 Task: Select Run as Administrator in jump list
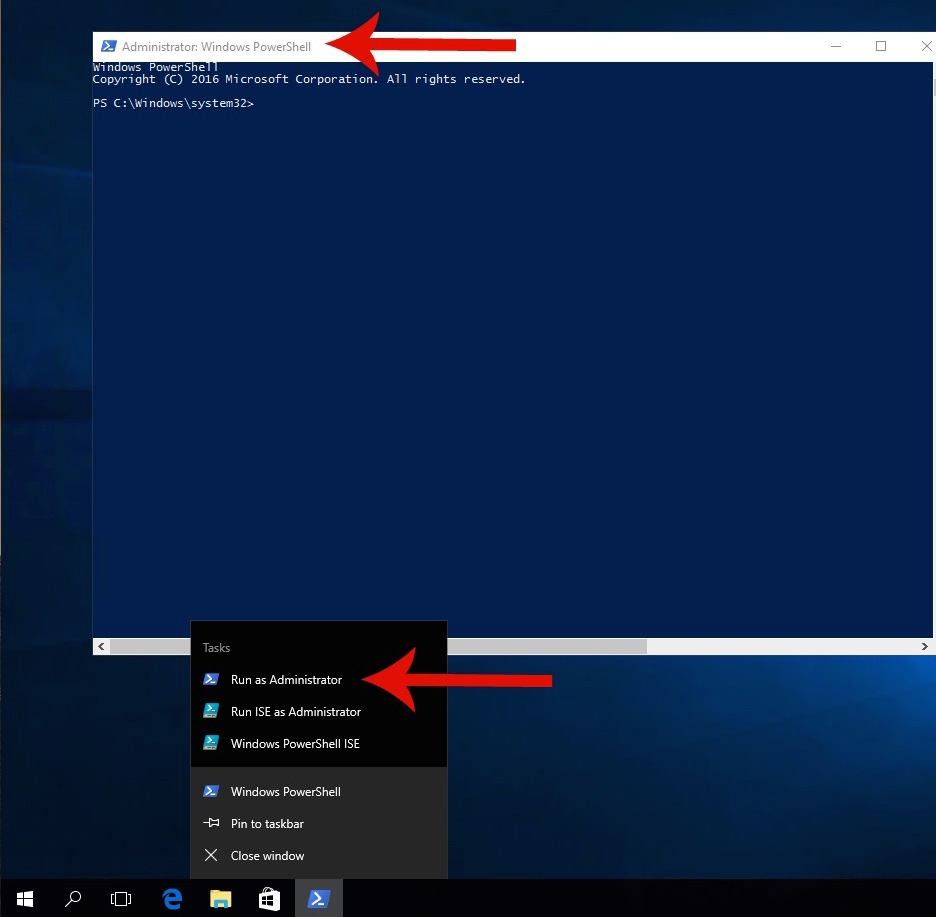[286, 680]
